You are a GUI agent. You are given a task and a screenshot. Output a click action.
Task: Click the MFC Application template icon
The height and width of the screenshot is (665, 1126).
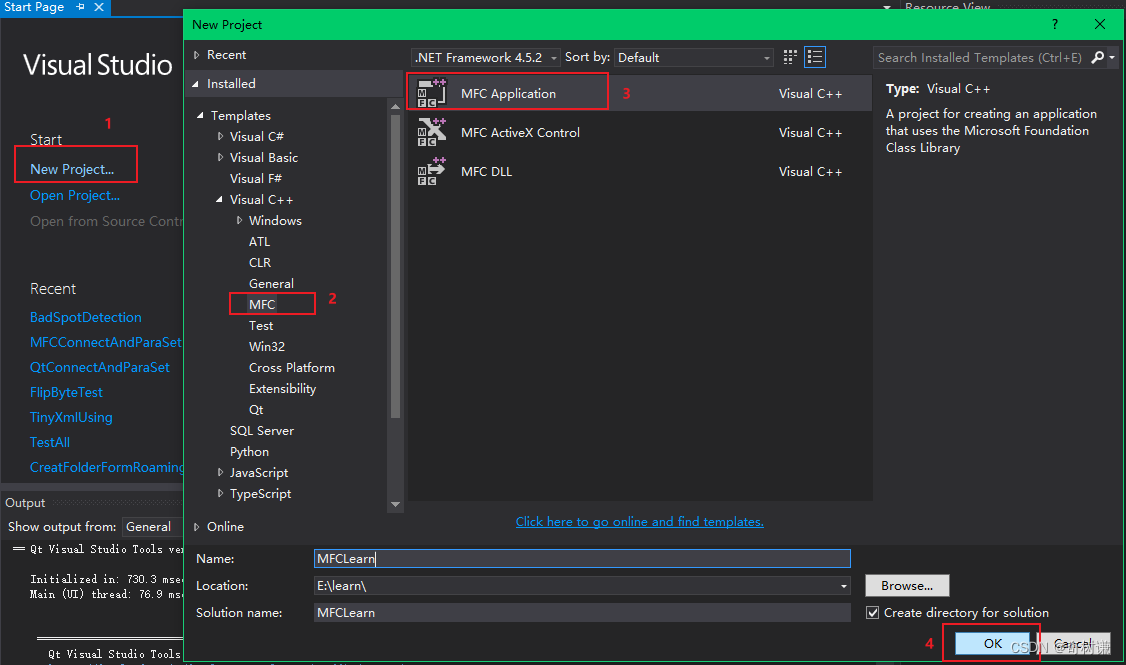[x=432, y=93]
